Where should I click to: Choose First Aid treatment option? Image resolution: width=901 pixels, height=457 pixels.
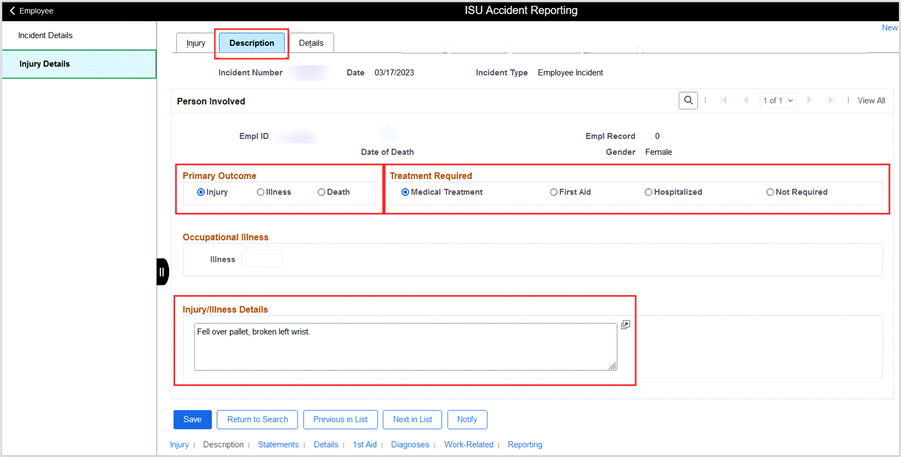[553, 193]
